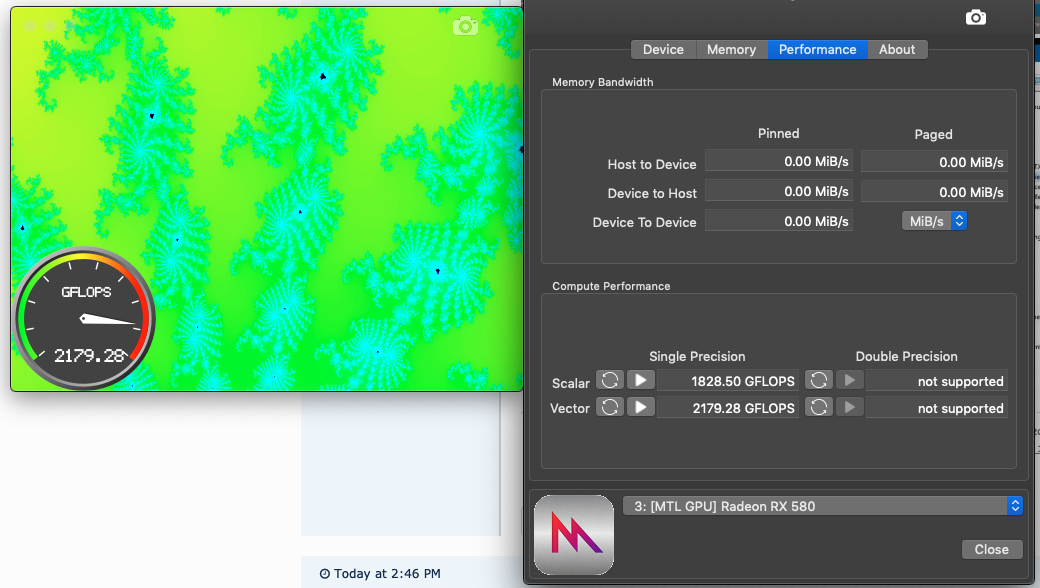Reset the Scalar single precision benchmark
This screenshot has height=588, width=1040.
pyautogui.click(x=610, y=380)
